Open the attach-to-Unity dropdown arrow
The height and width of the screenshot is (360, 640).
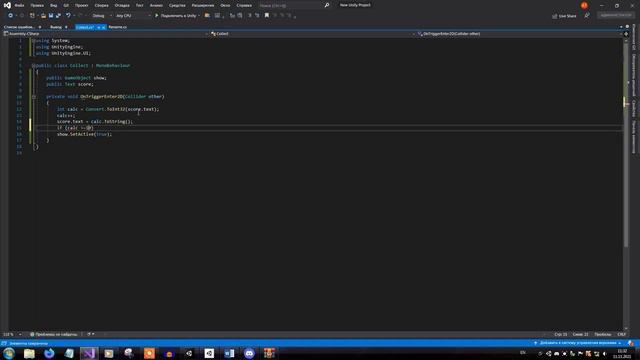[x=199, y=16]
